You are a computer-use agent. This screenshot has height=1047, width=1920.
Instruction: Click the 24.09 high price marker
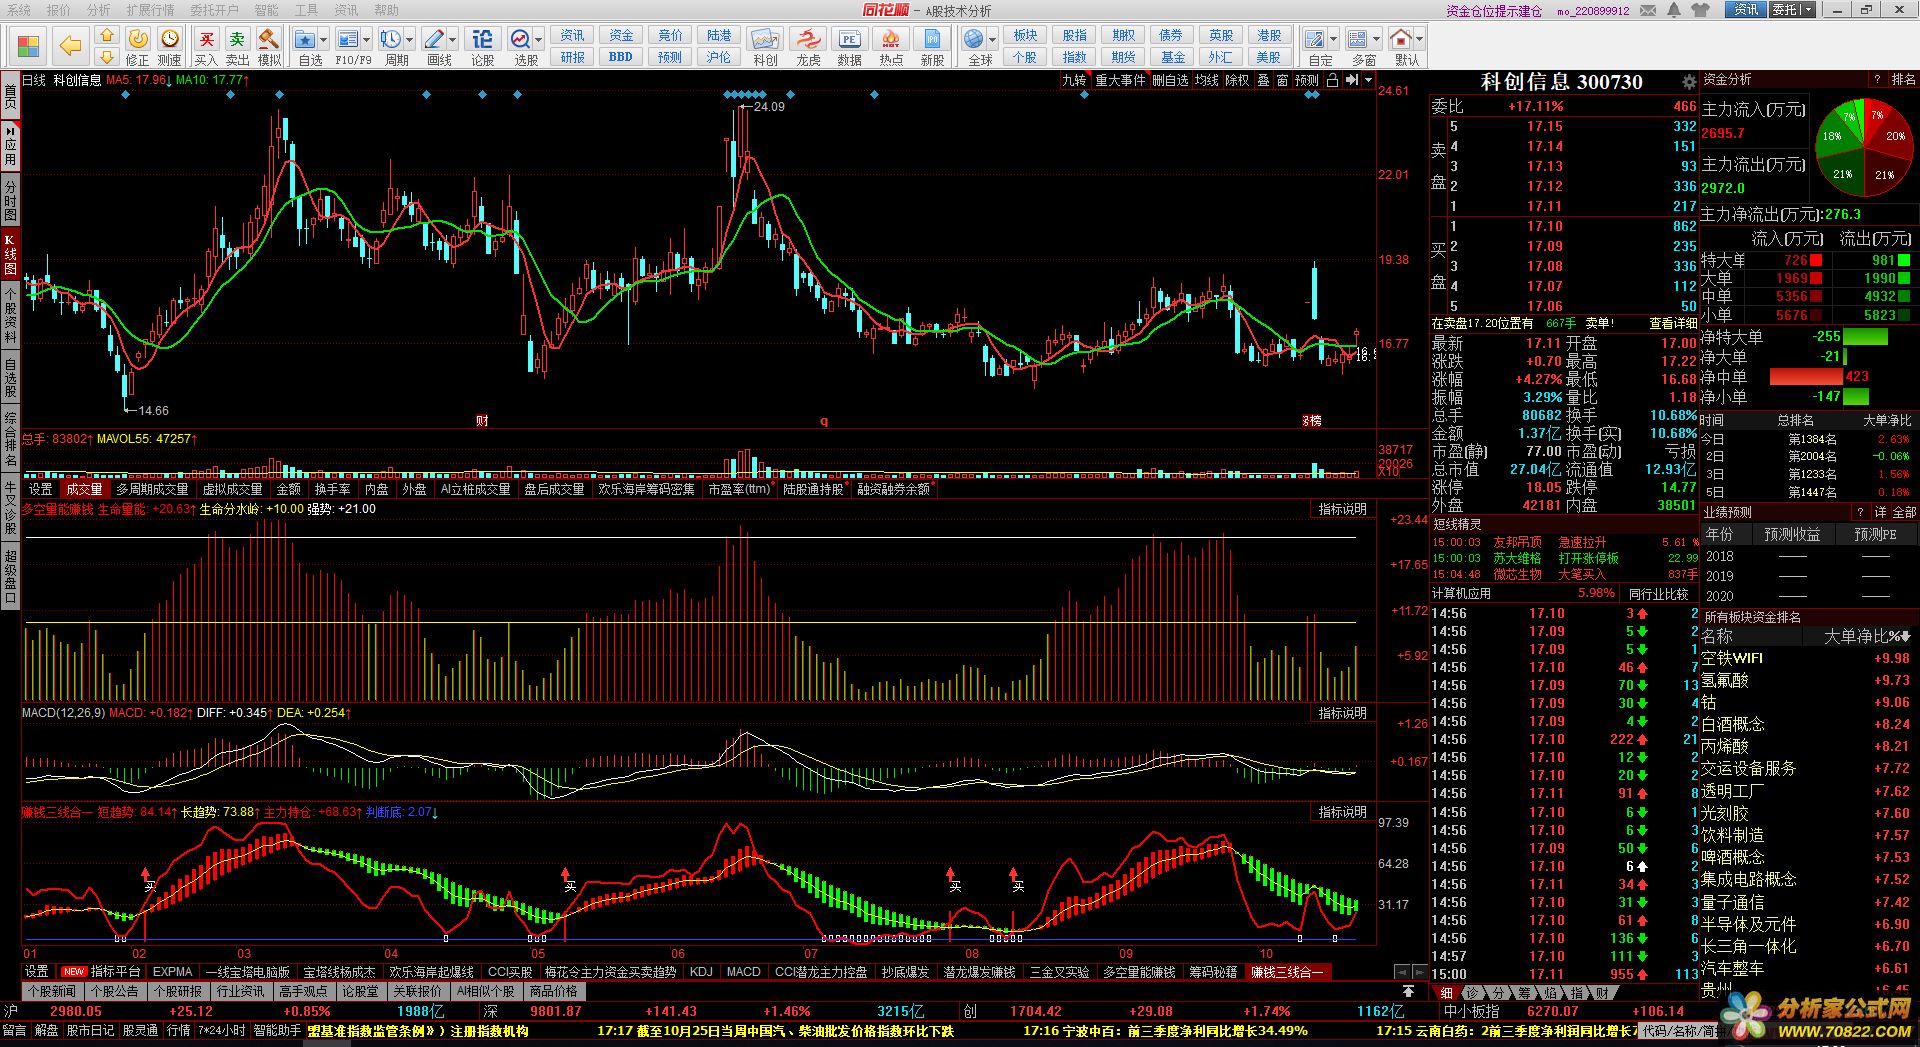pos(768,106)
